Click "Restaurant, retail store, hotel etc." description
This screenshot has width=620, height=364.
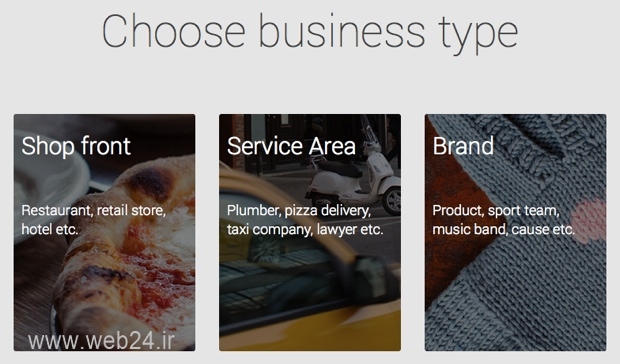click(93, 220)
